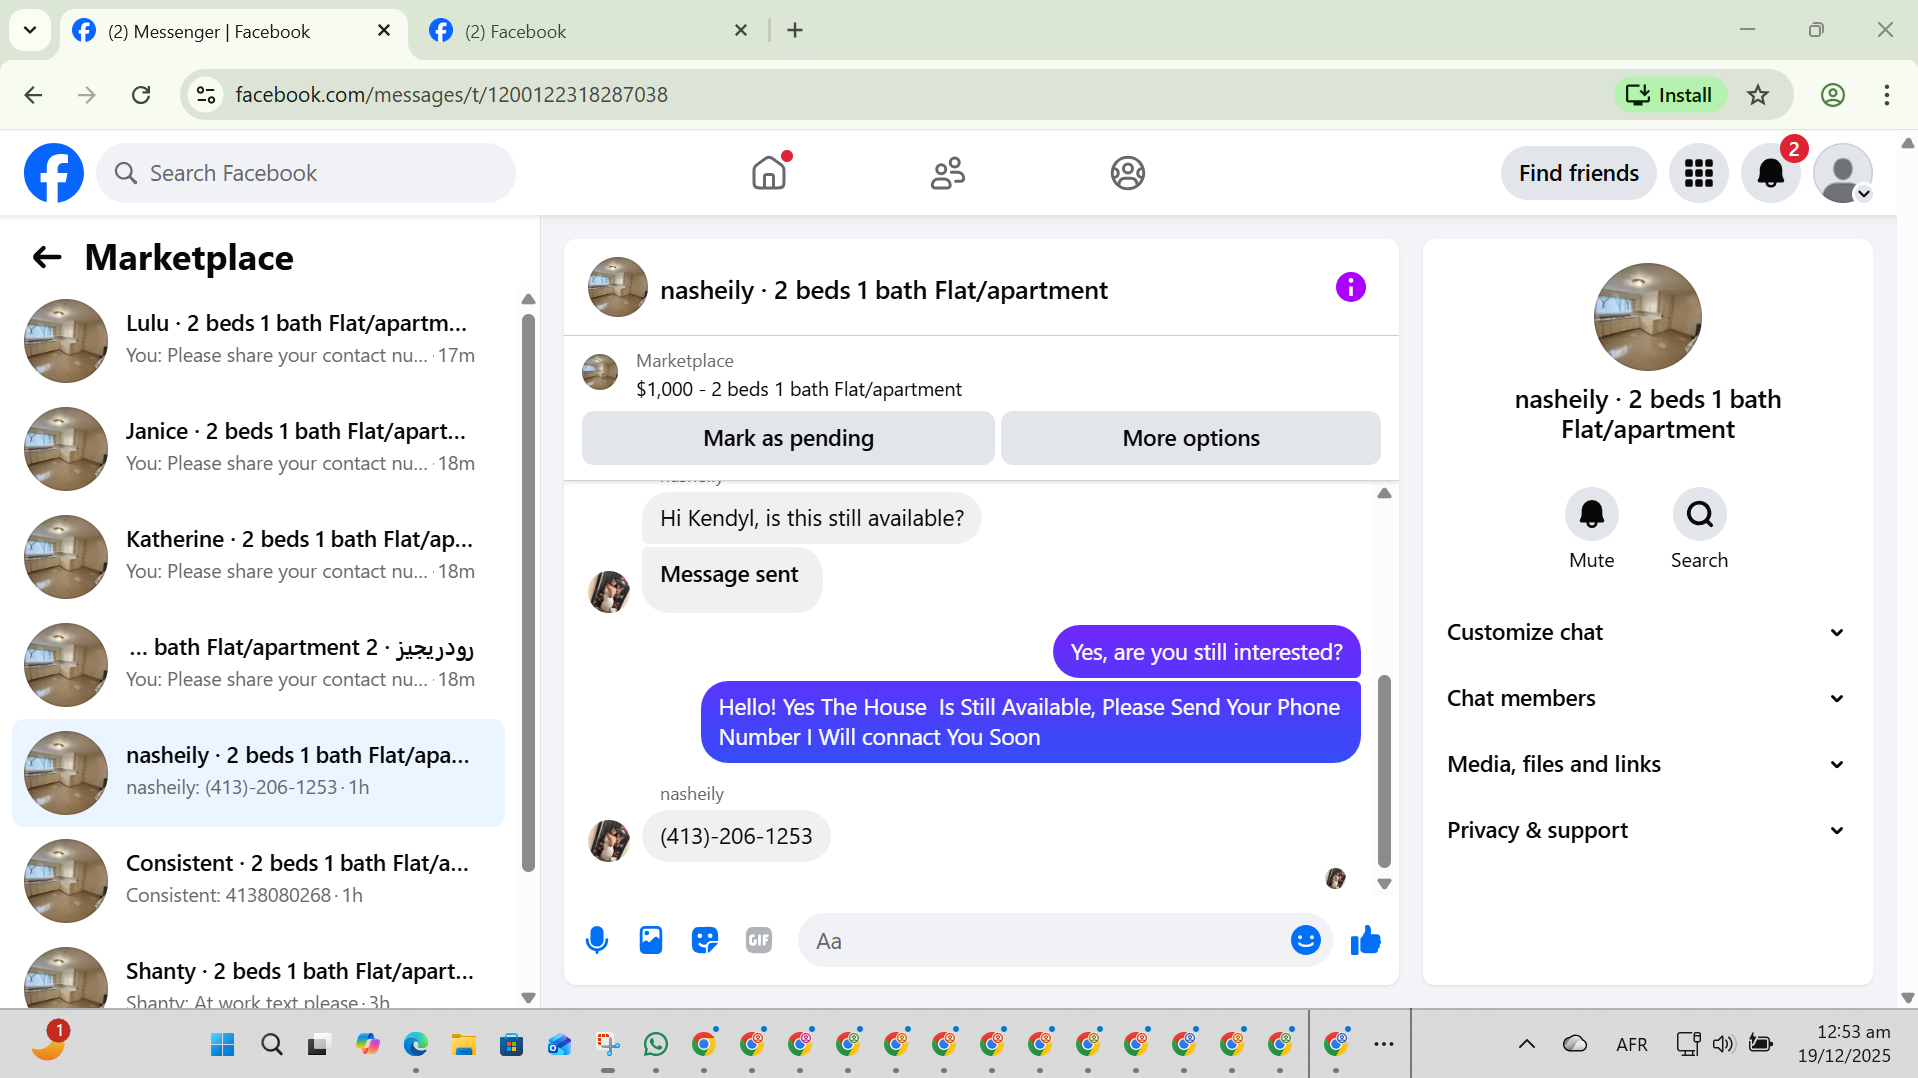Open Consistent conversation in Marketplace list
This screenshot has height=1078, width=1918.
pyautogui.click(x=258, y=880)
